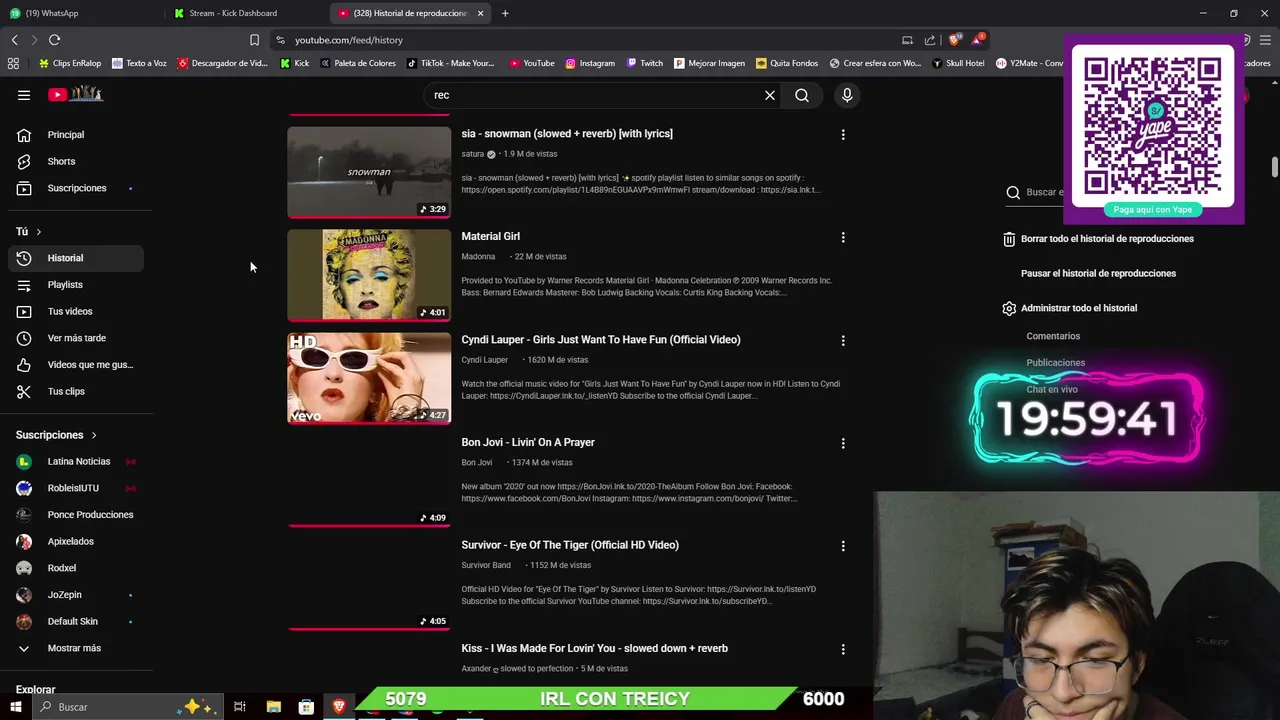Open the Material Girl video thumbnail
The height and width of the screenshot is (720, 1280).
[x=369, y=275]
